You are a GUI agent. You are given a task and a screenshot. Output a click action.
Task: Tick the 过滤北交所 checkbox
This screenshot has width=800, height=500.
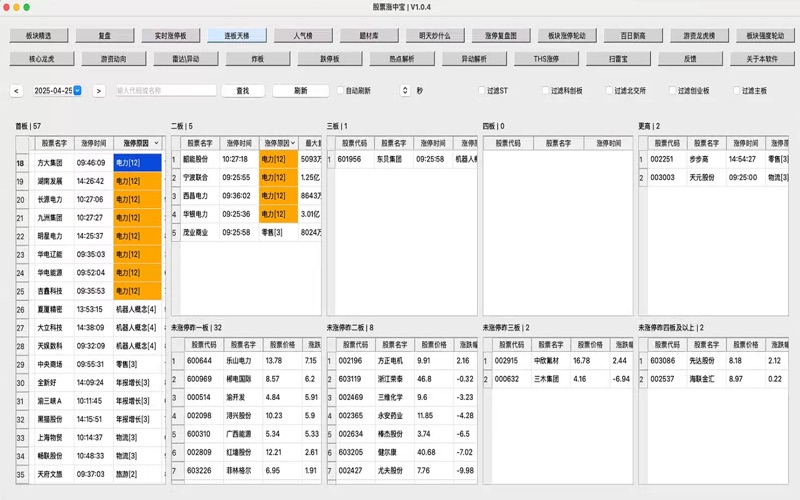pos(609,91)
